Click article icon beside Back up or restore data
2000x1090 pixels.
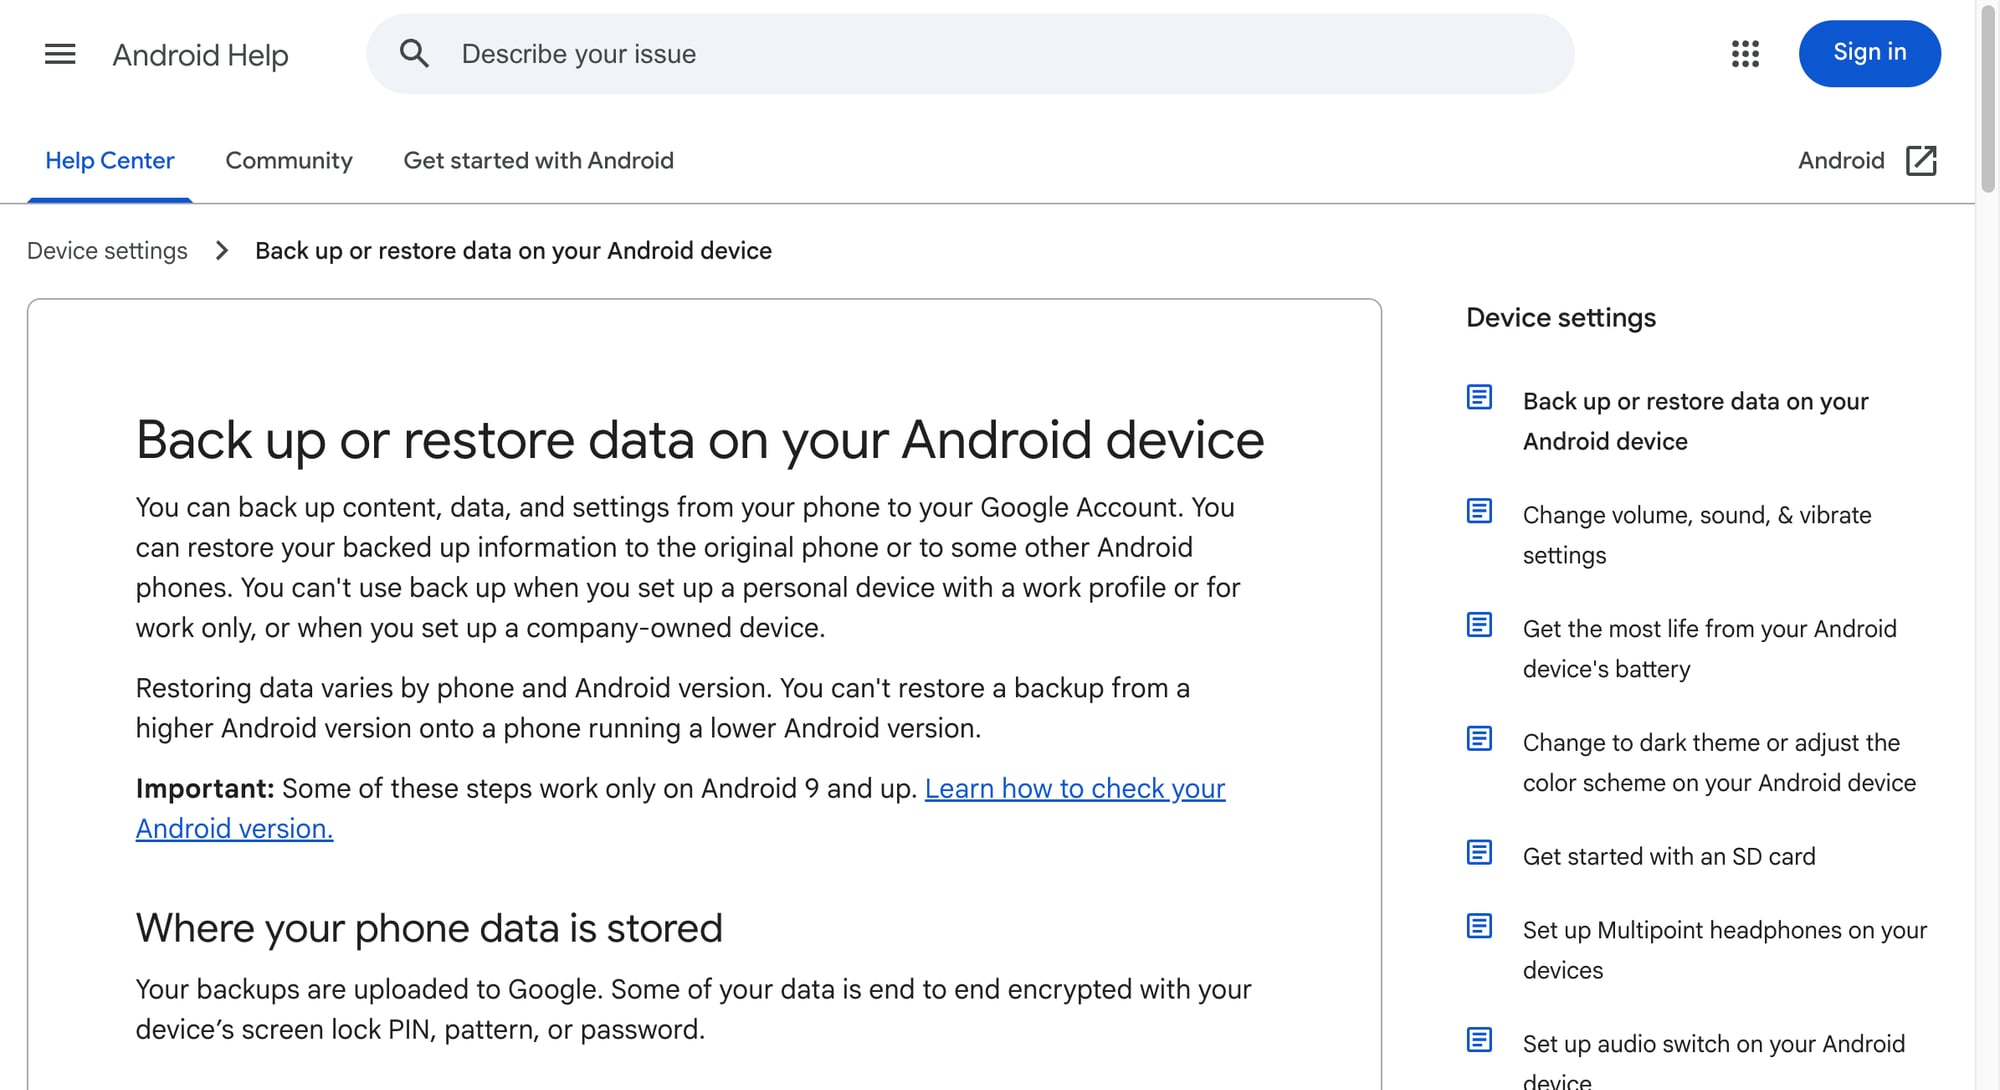point(1479,397)
